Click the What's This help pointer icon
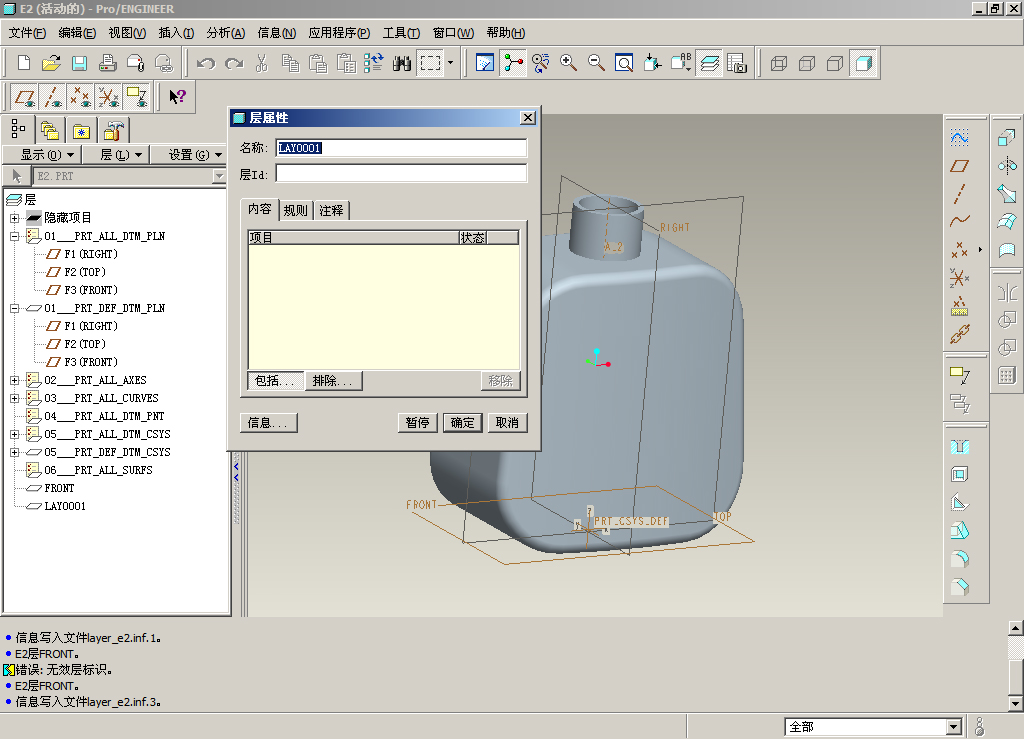 177,97
